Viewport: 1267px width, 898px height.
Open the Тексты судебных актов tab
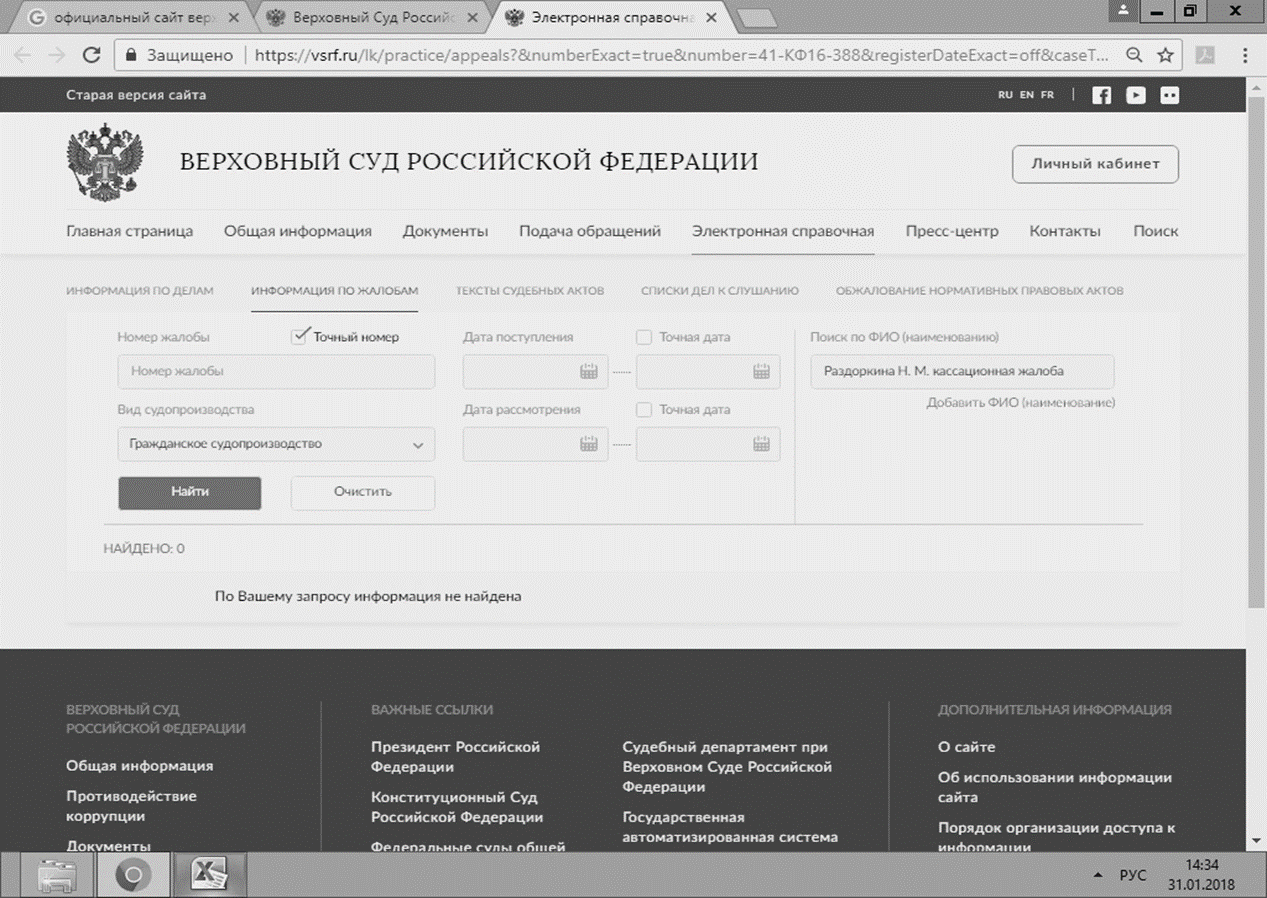point(530,291)
